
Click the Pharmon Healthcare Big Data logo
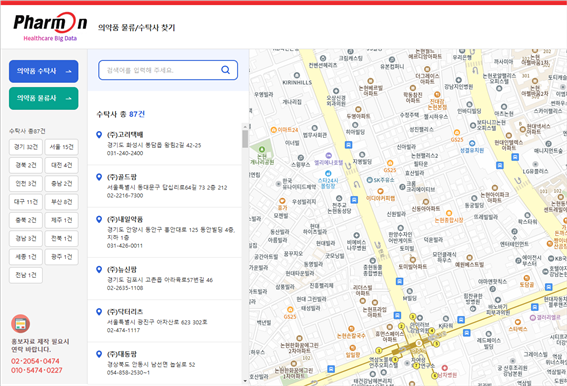point(50,27)
